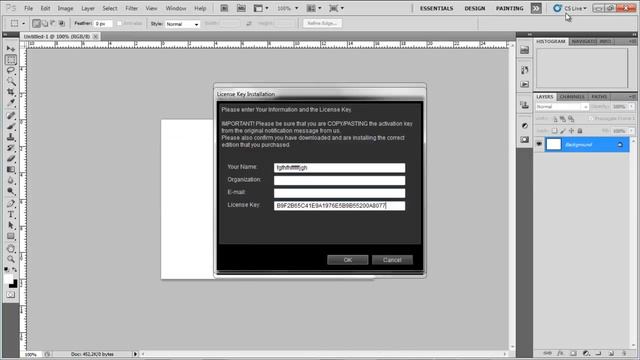
Task: Select the Pen tool
Action: point(11,204)
